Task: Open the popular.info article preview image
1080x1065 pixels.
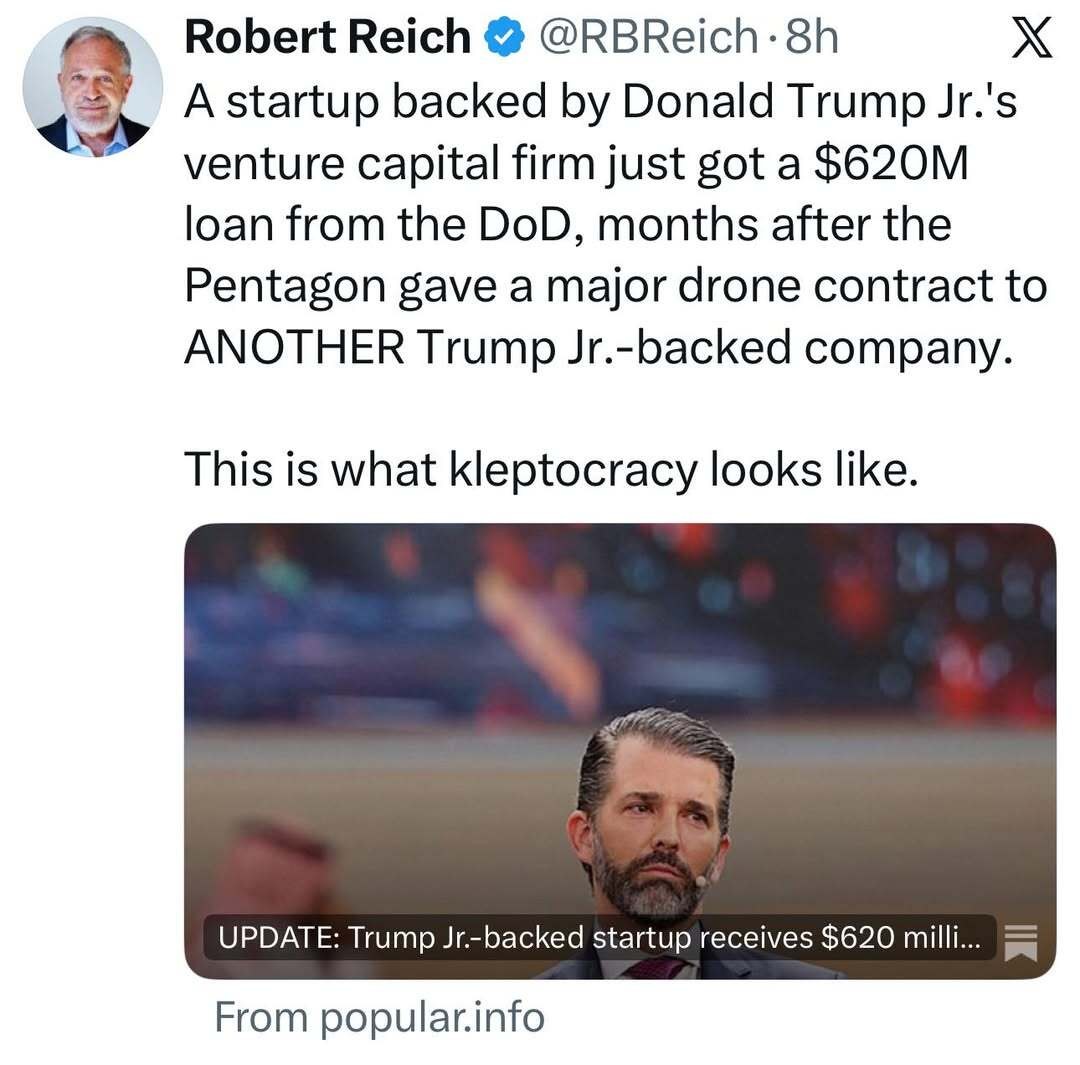Action: [620, 720]
